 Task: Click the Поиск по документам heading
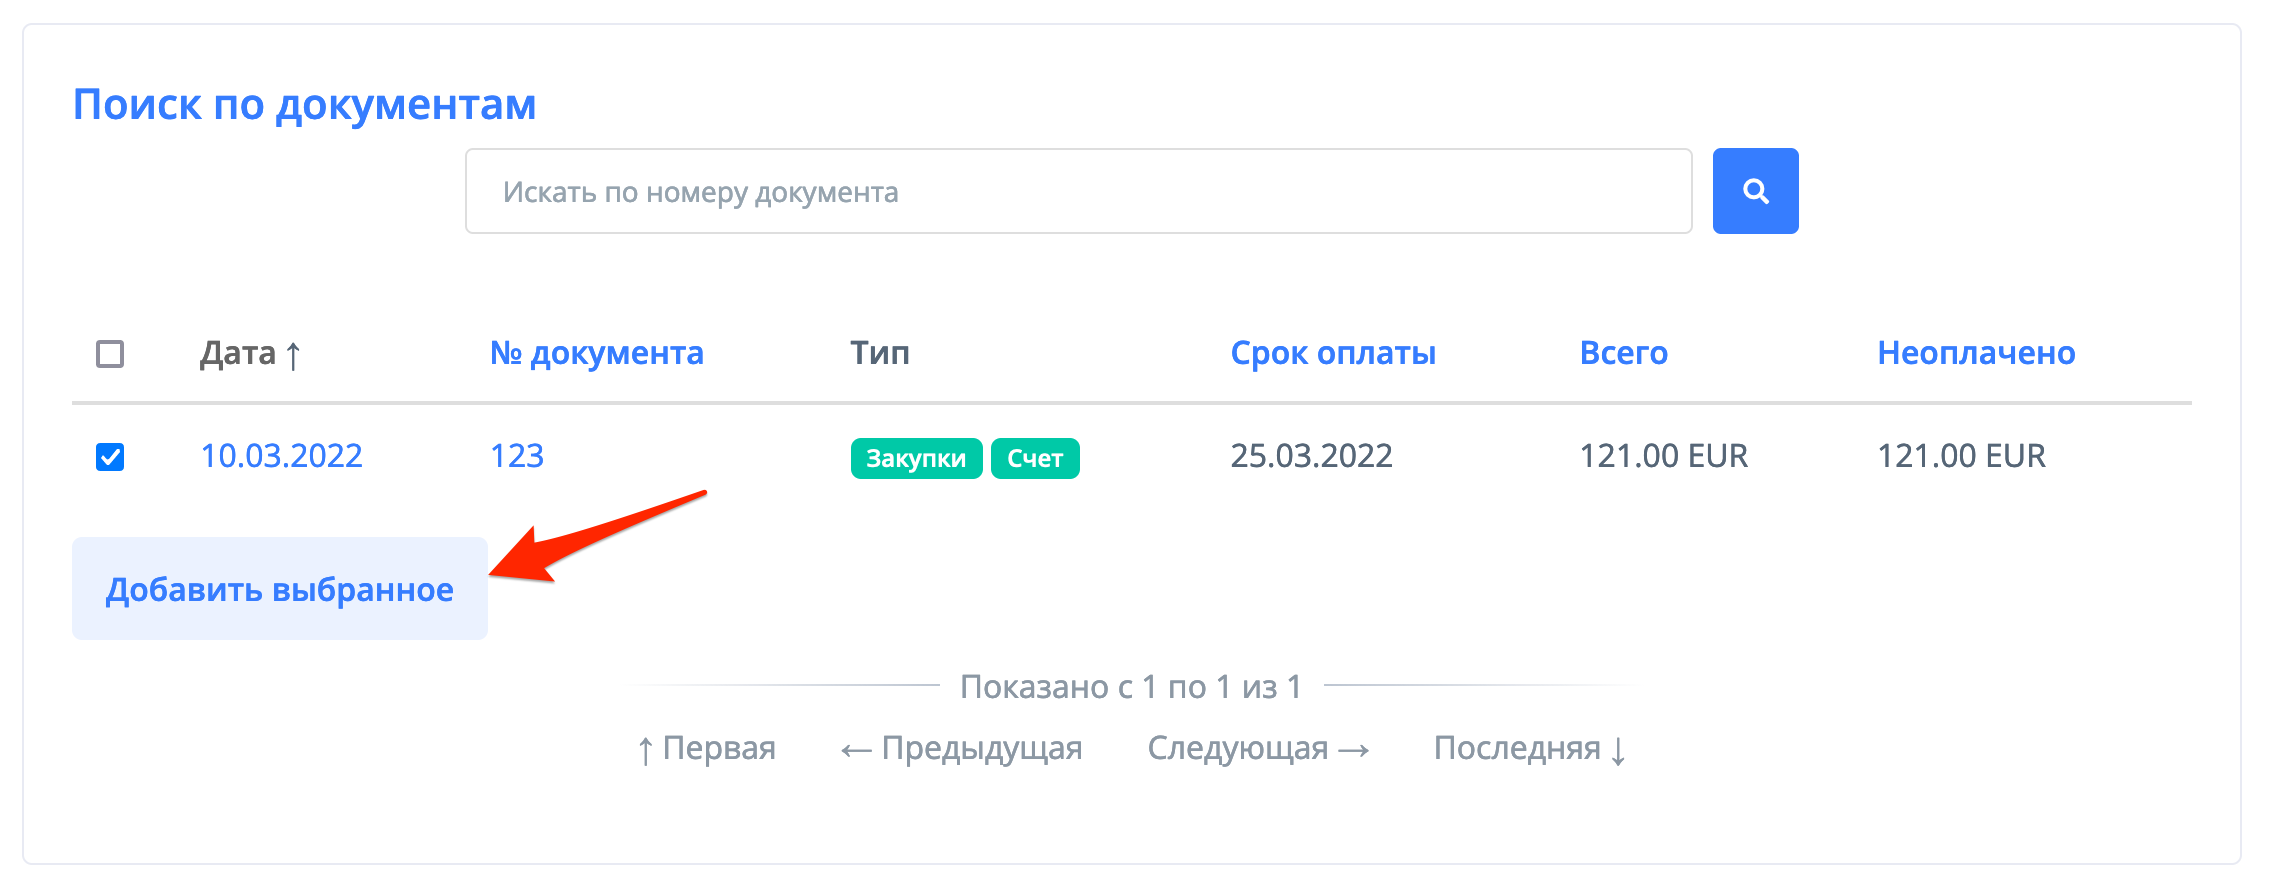[305, 105]
